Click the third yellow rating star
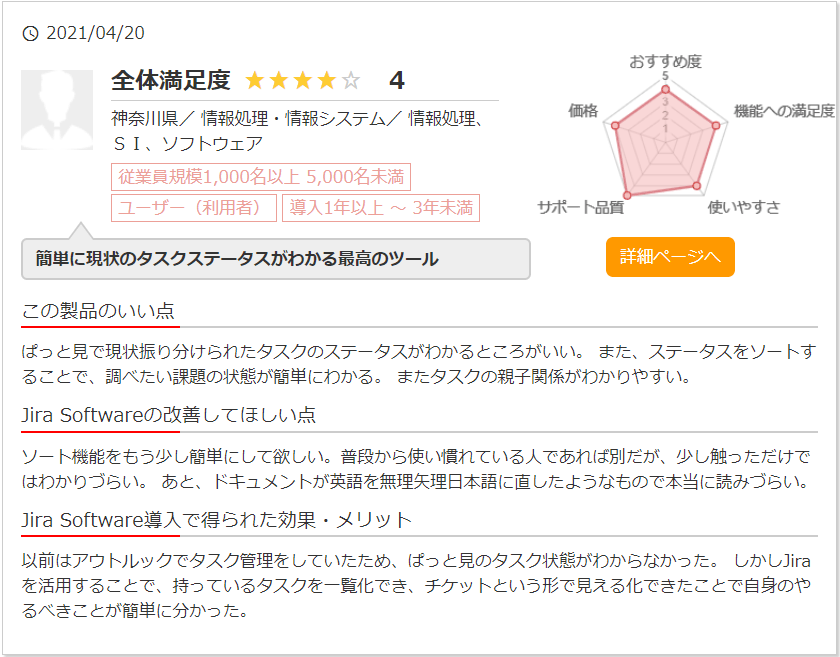Screen dimensions: 840x657 click(x=302, y=81)
